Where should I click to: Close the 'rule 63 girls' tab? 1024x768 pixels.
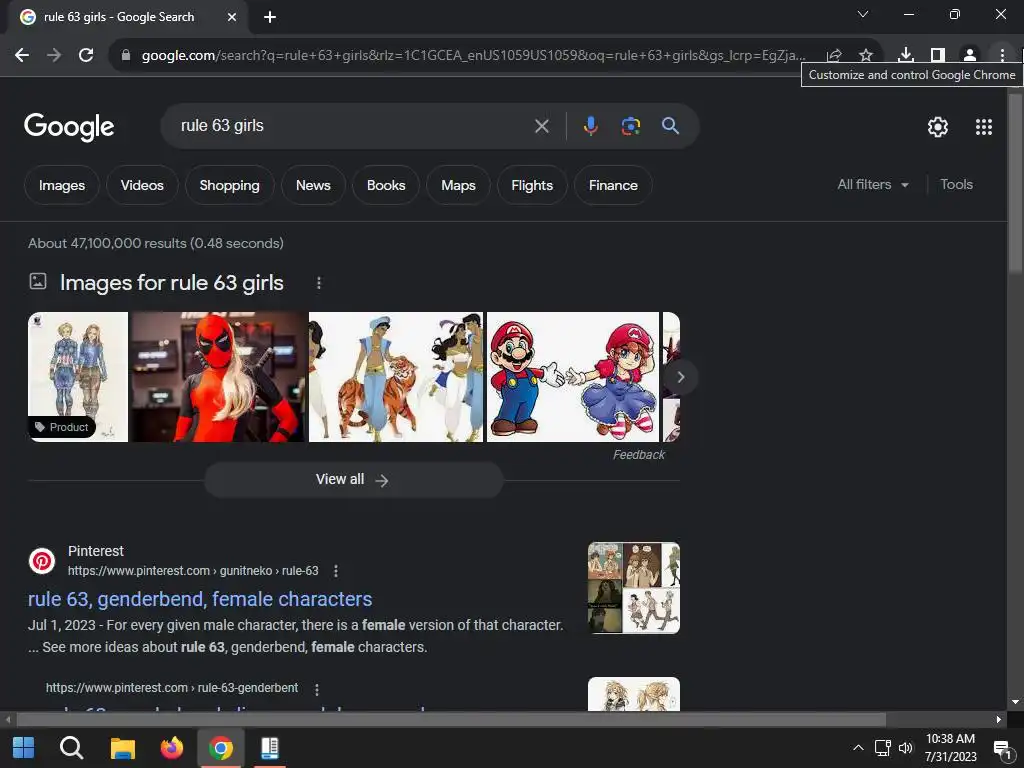coord(232,17)
